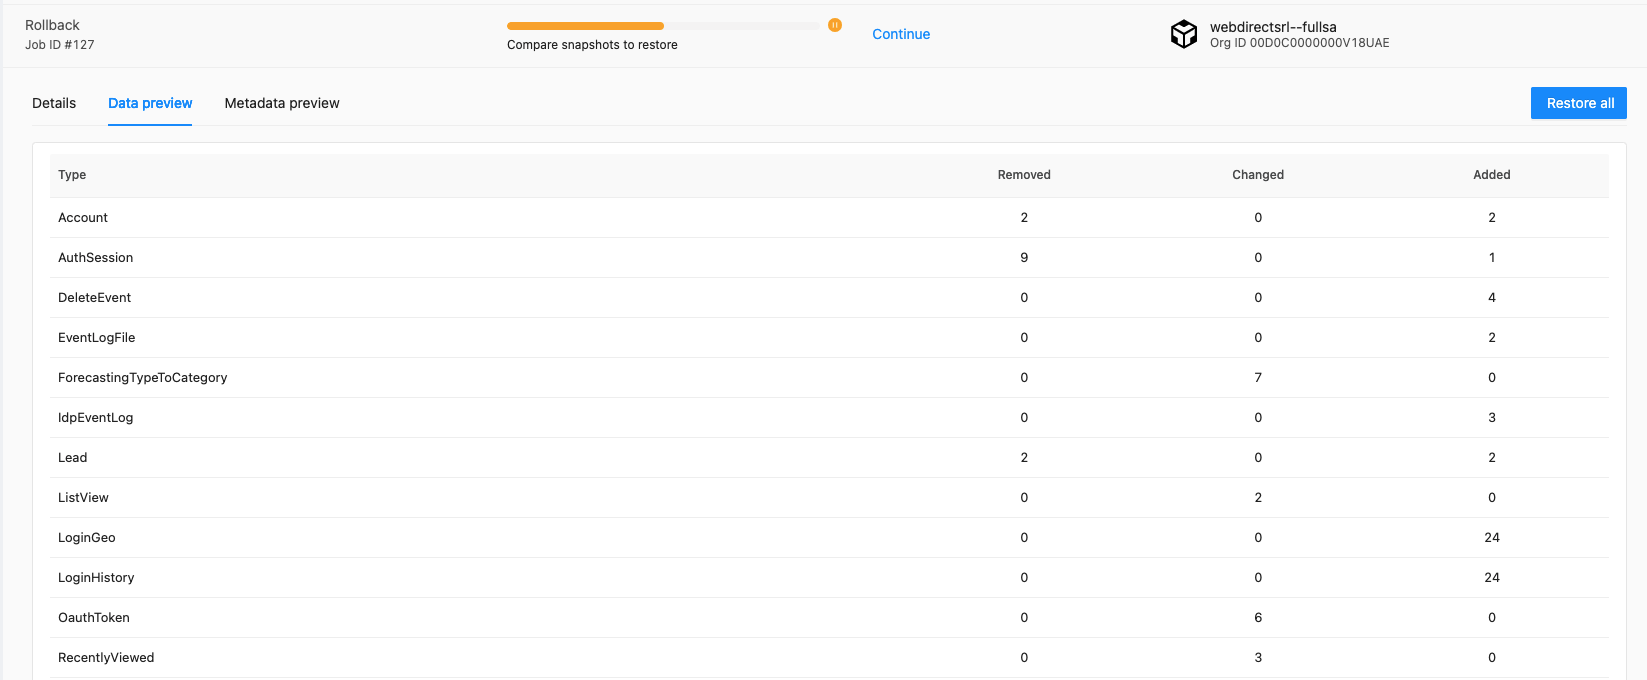This screenshot has height=680, width=1647.
Task: Click the Changed column header
Action: (1257, 175)
